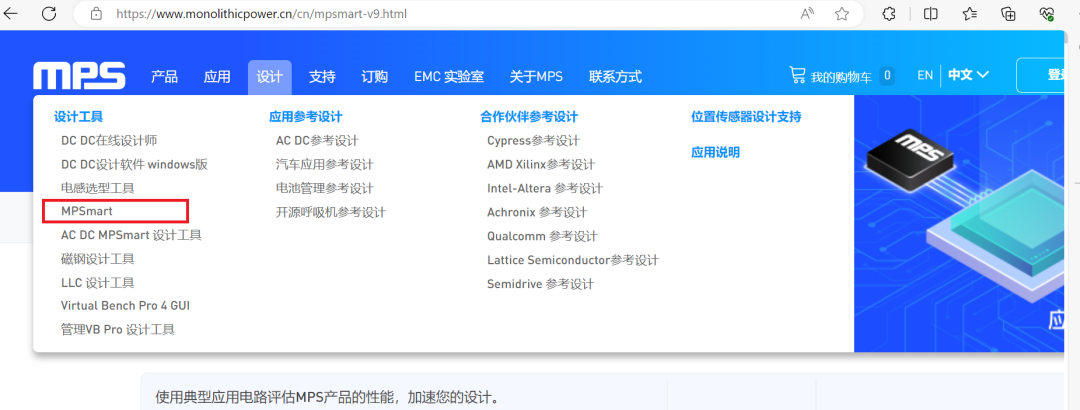Open browser extensions puzzle icon
Image resolution: width=1080 pixels, height=410 pixels.
click(889, 13)
